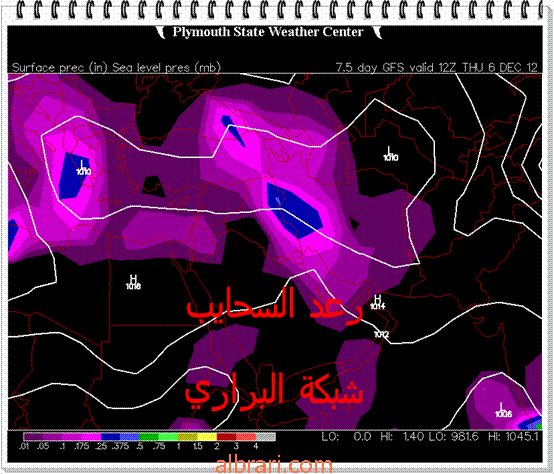
Task: Click the H 1014 high pressure marker
Action: coord(378,302)
